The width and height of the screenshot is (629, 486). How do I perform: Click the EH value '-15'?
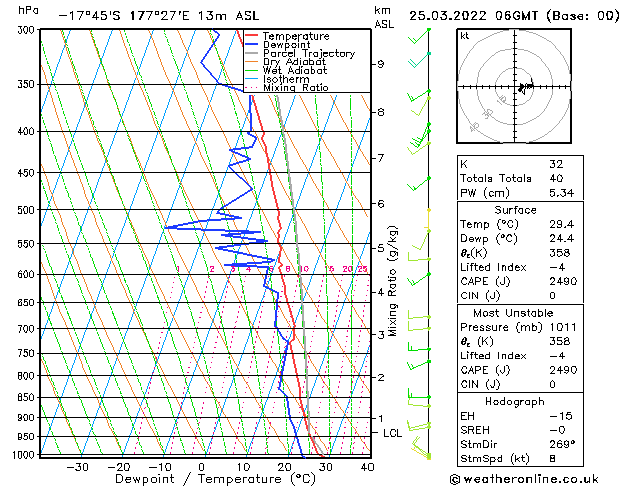[x=561, y=416]
